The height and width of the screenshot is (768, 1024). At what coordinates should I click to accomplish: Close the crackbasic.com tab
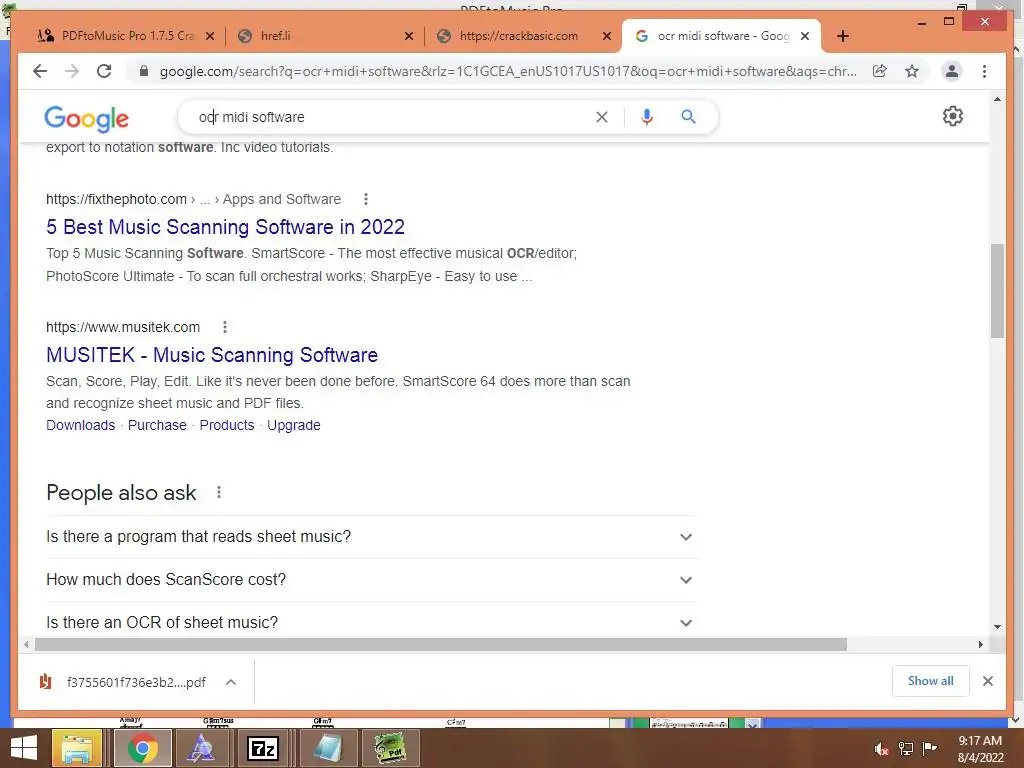pos(607,36)
